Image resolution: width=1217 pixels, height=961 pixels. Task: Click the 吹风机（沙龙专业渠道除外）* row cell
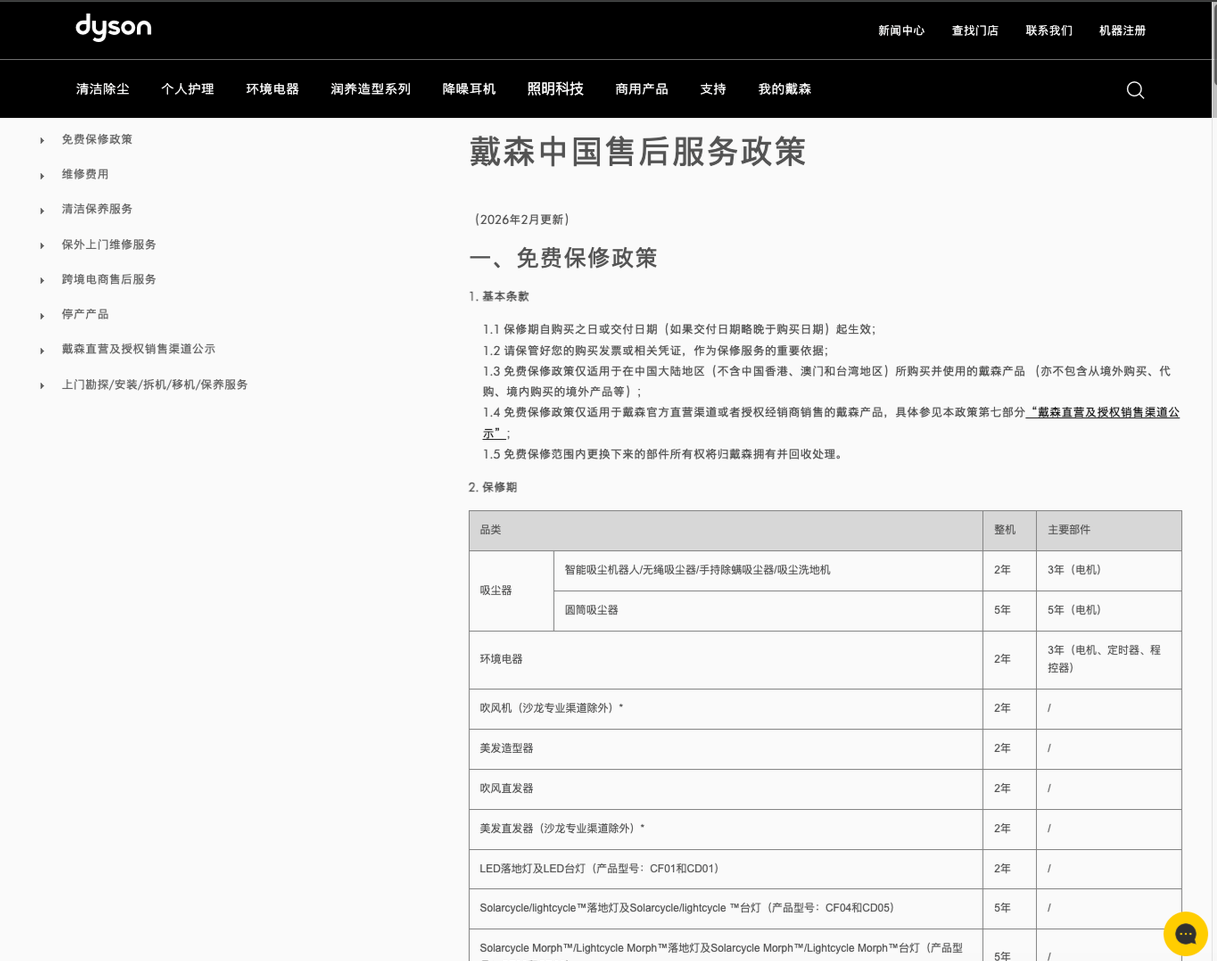coord(726,708)
